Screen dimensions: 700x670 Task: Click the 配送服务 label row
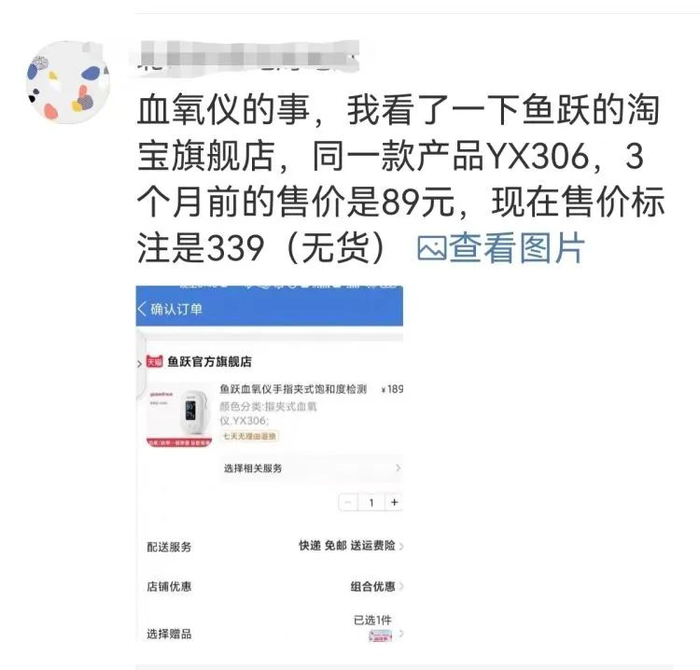point(275,546)
